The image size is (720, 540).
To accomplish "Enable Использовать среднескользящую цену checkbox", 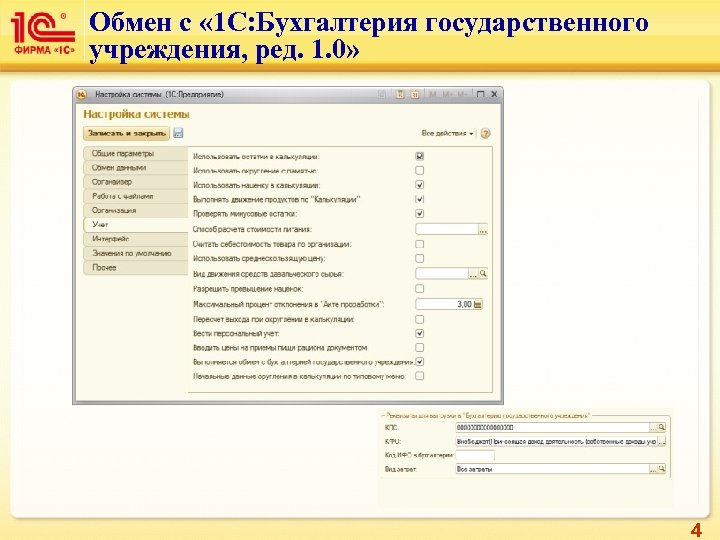I will point(420,259).
